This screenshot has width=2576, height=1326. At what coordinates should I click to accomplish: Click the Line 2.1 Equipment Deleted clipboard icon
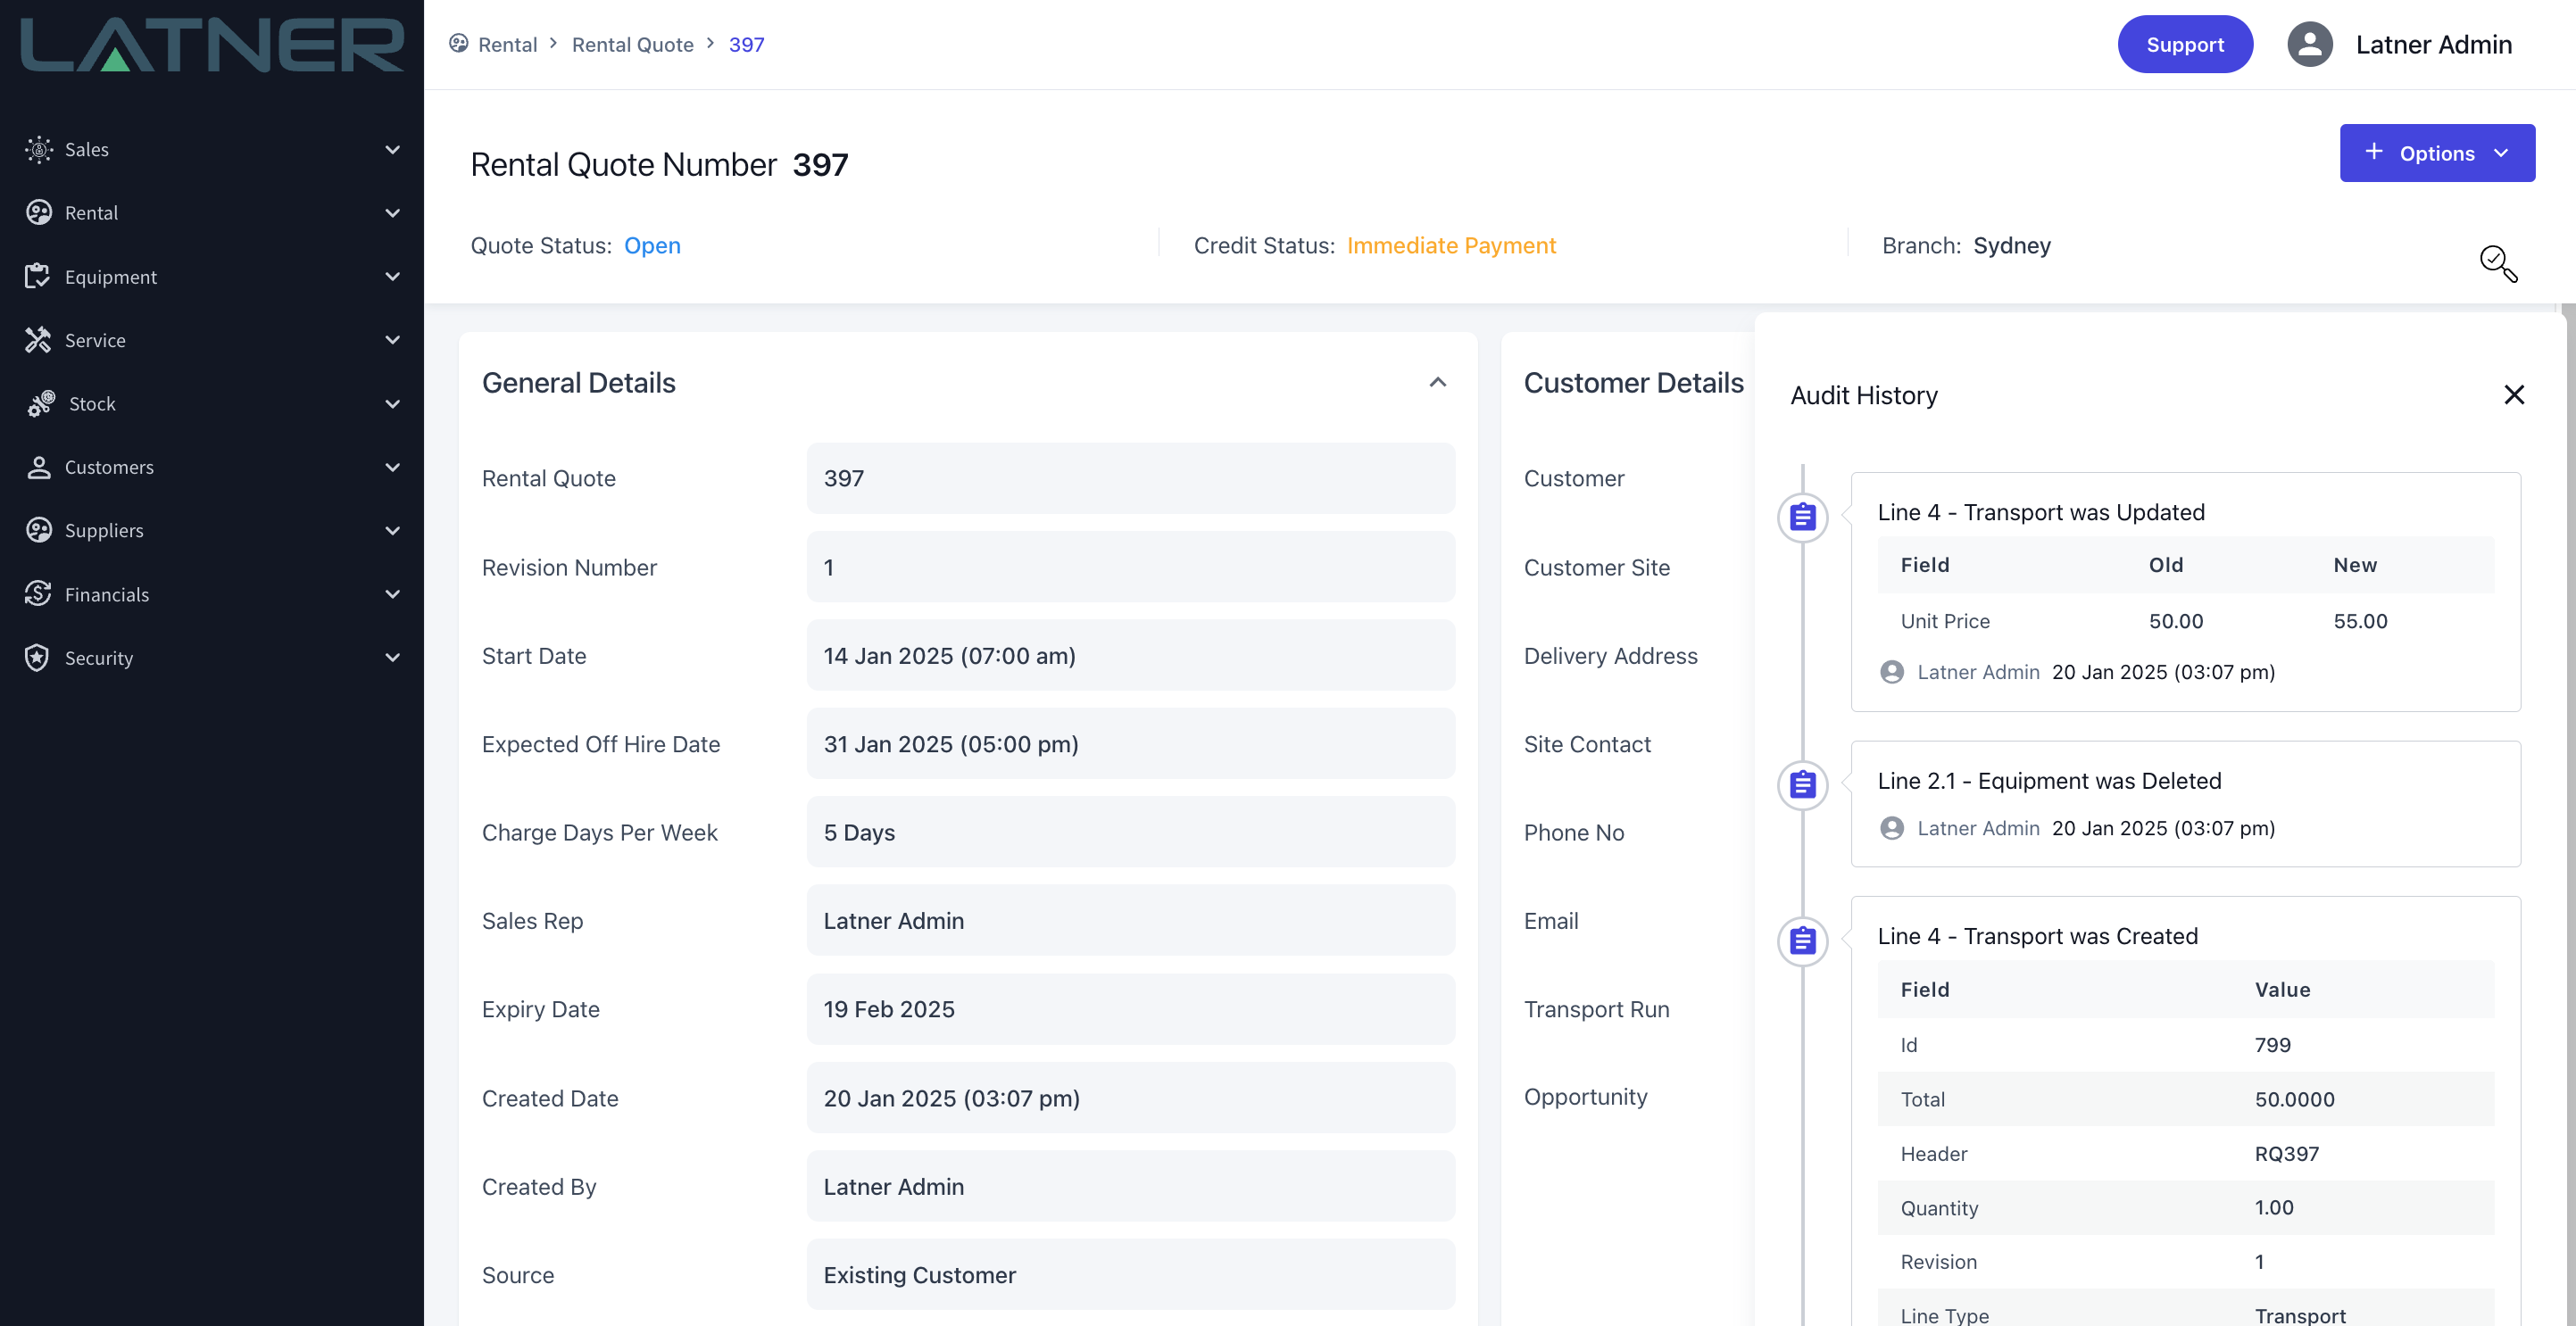[x=1803, y=785]
